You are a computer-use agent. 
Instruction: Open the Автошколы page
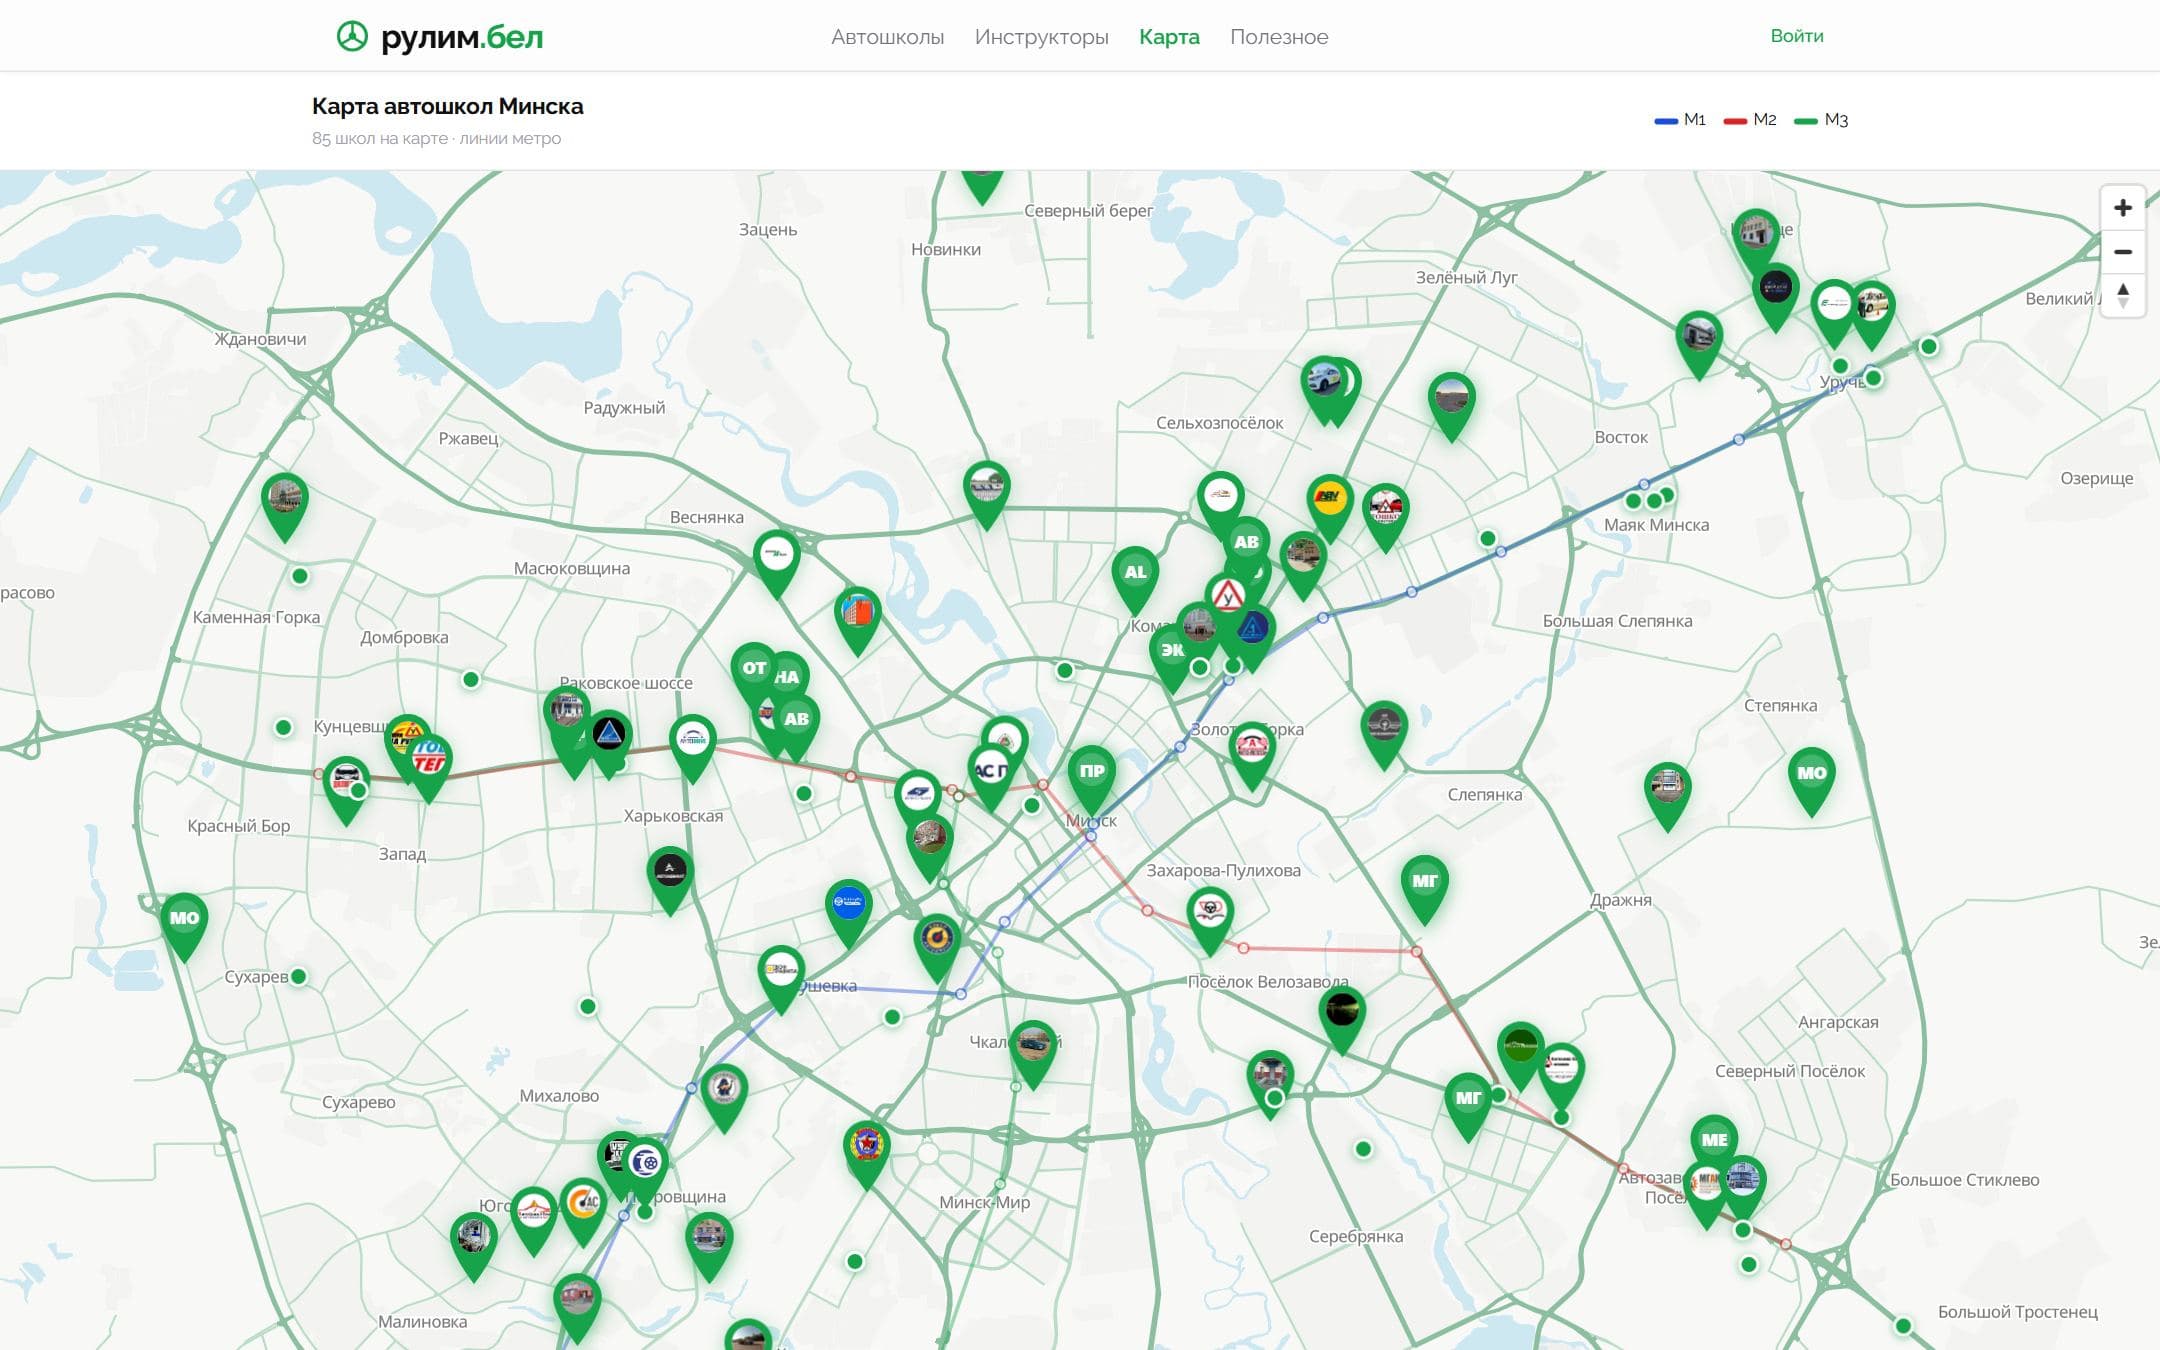click(887, 37)
